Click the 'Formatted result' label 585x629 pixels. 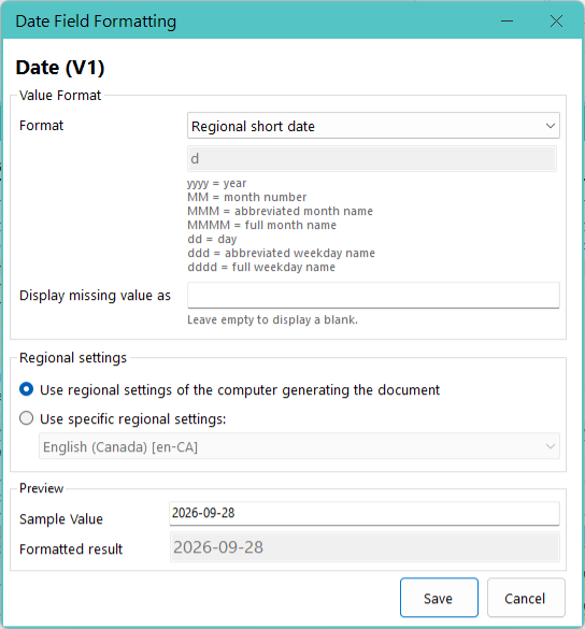coord(71,549)
